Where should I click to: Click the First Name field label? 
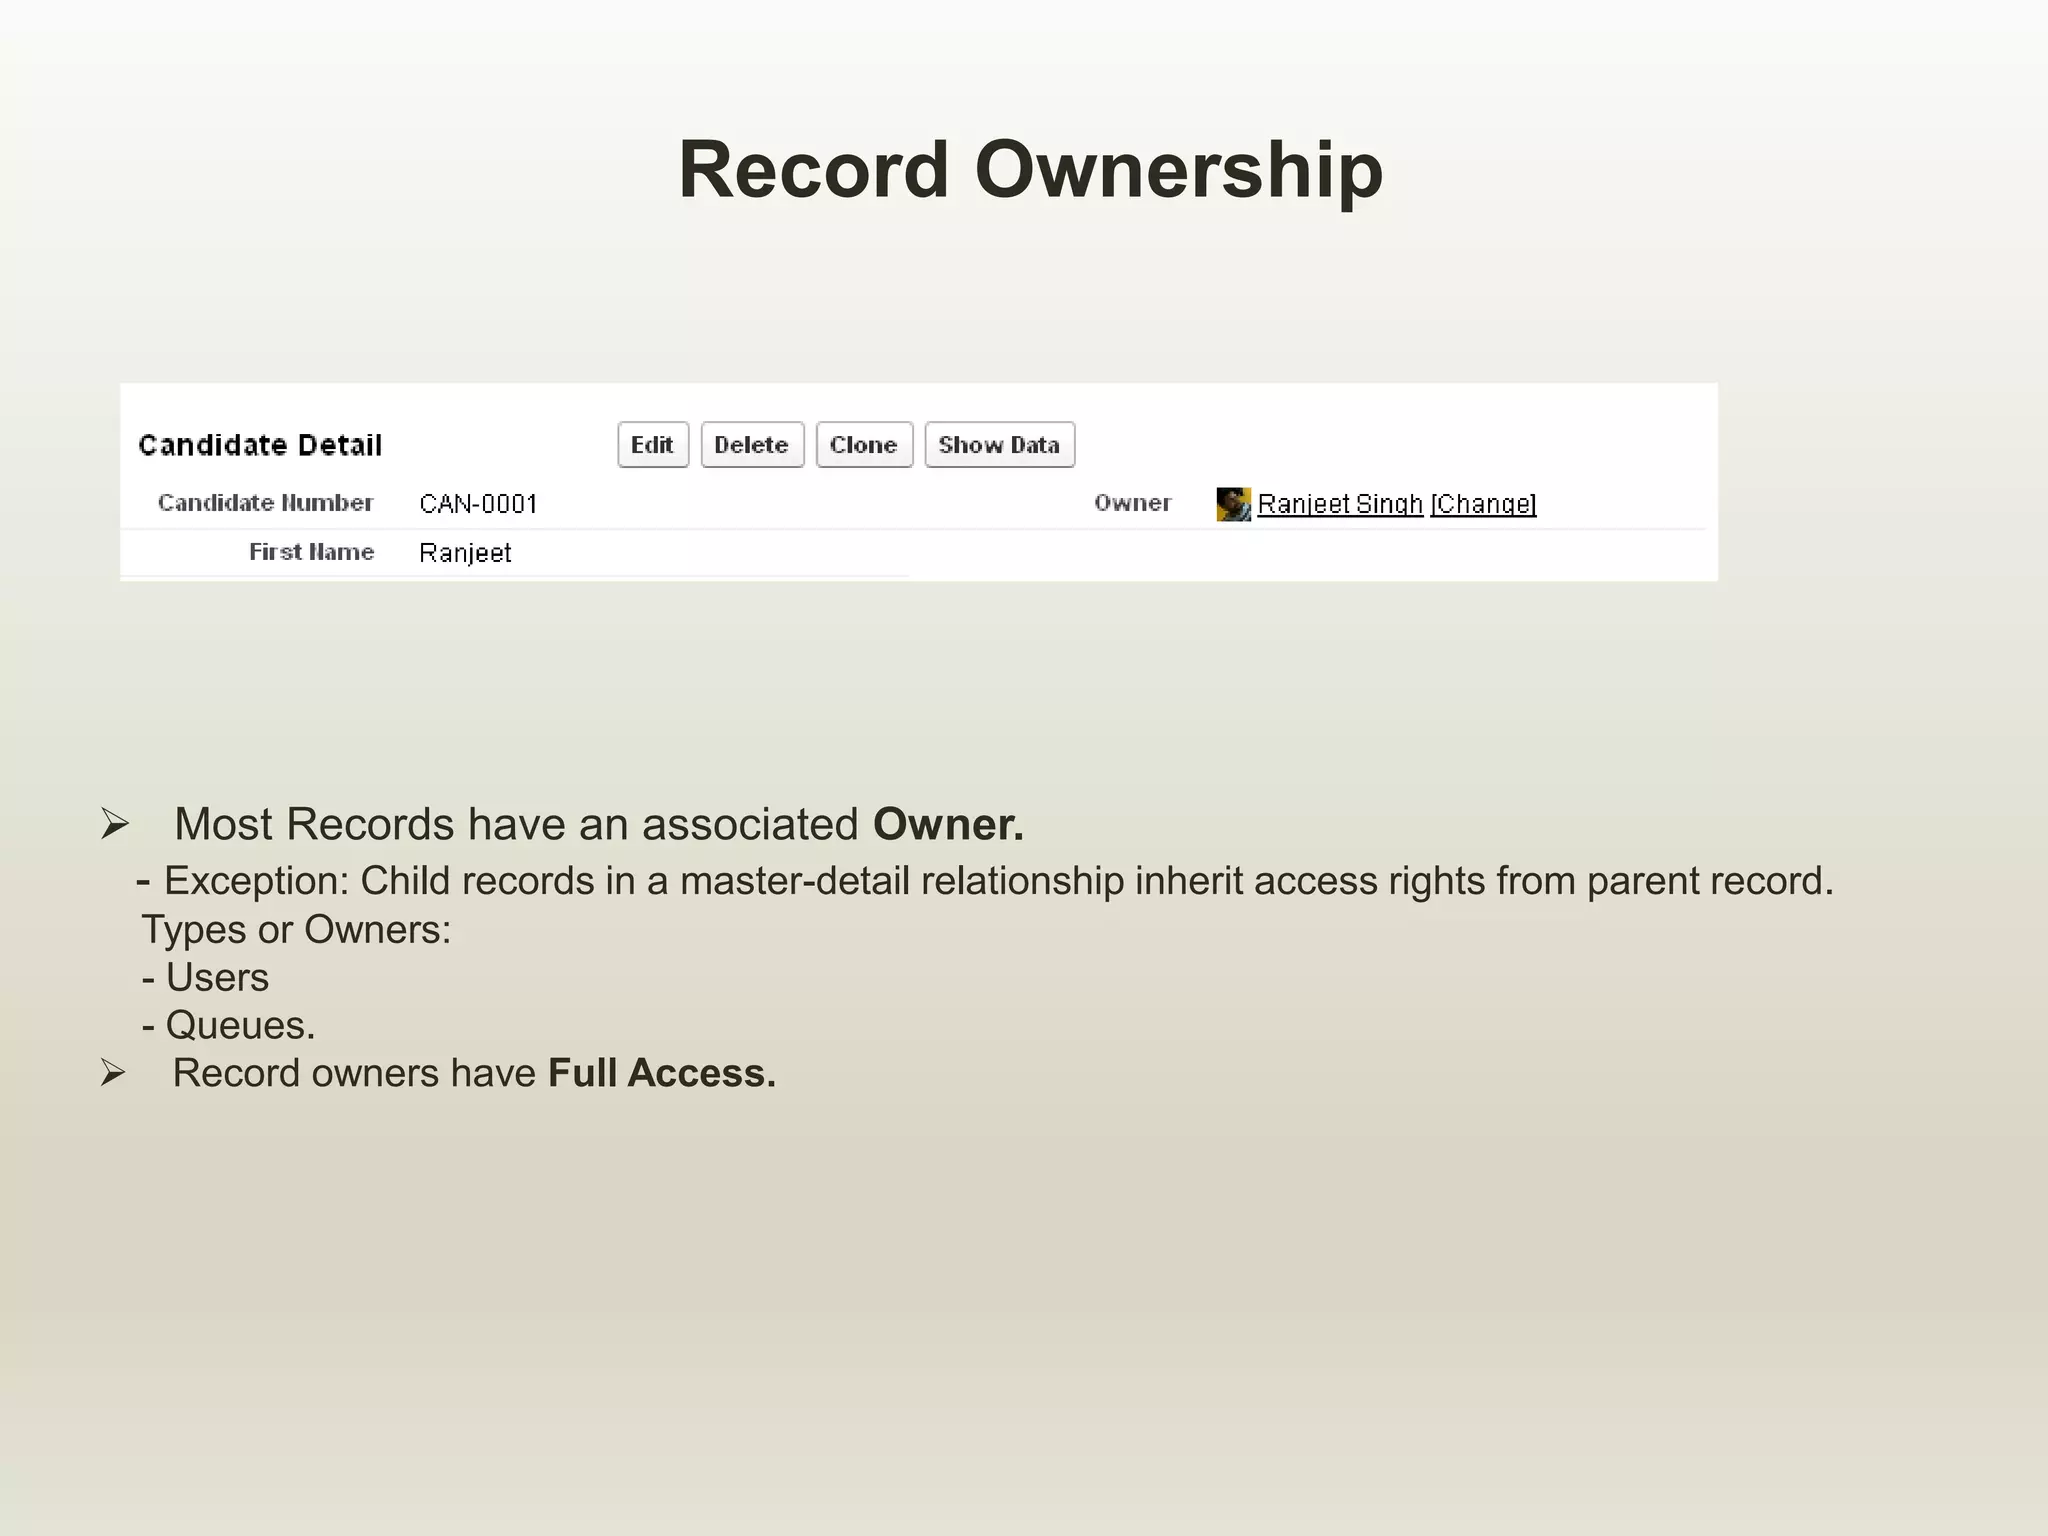click(311, 552)
